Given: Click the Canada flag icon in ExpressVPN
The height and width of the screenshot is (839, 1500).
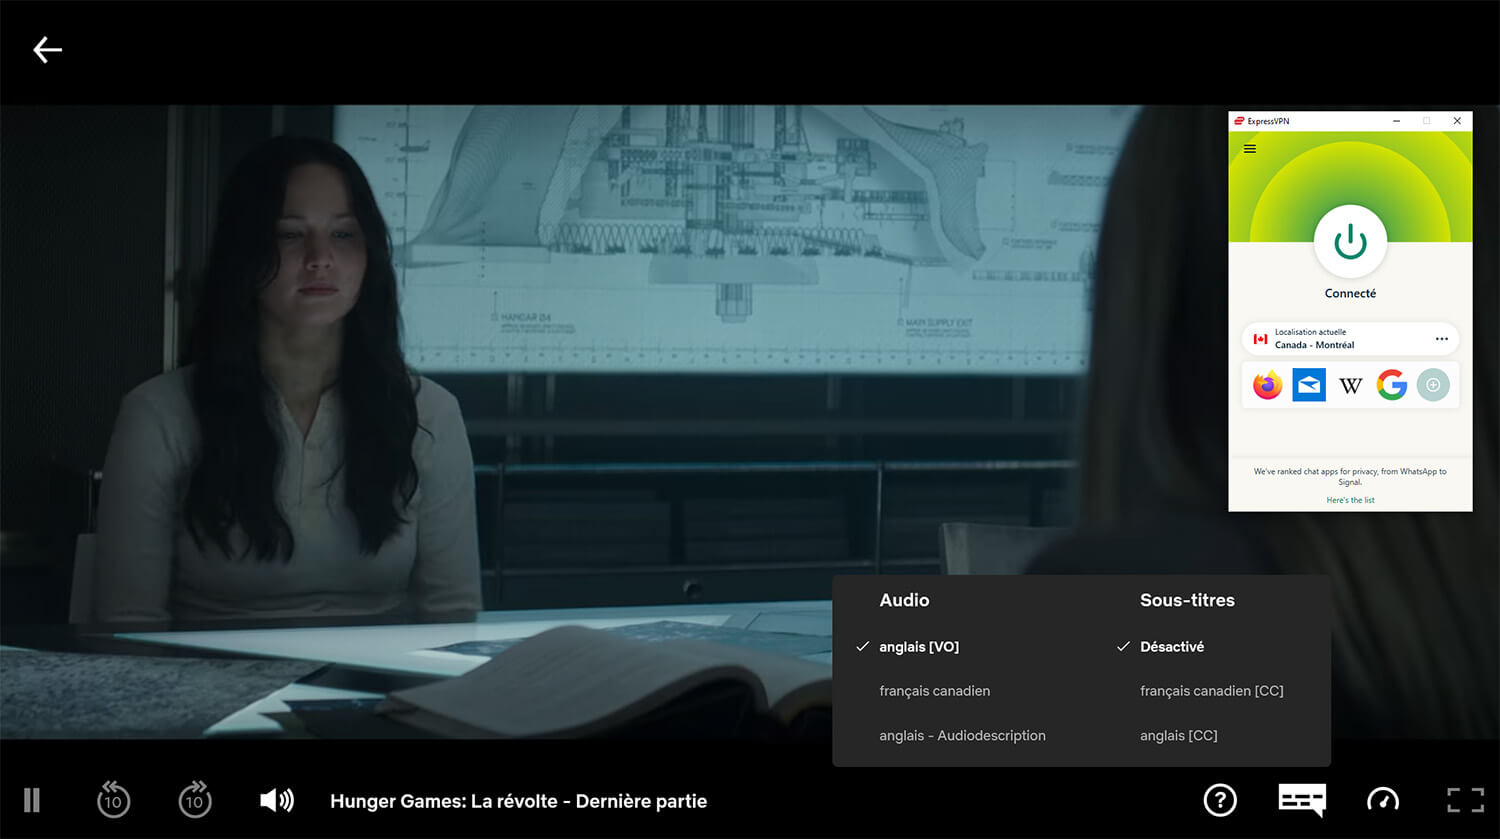Looking at the screenshot, I should (x=1260, y=339).
